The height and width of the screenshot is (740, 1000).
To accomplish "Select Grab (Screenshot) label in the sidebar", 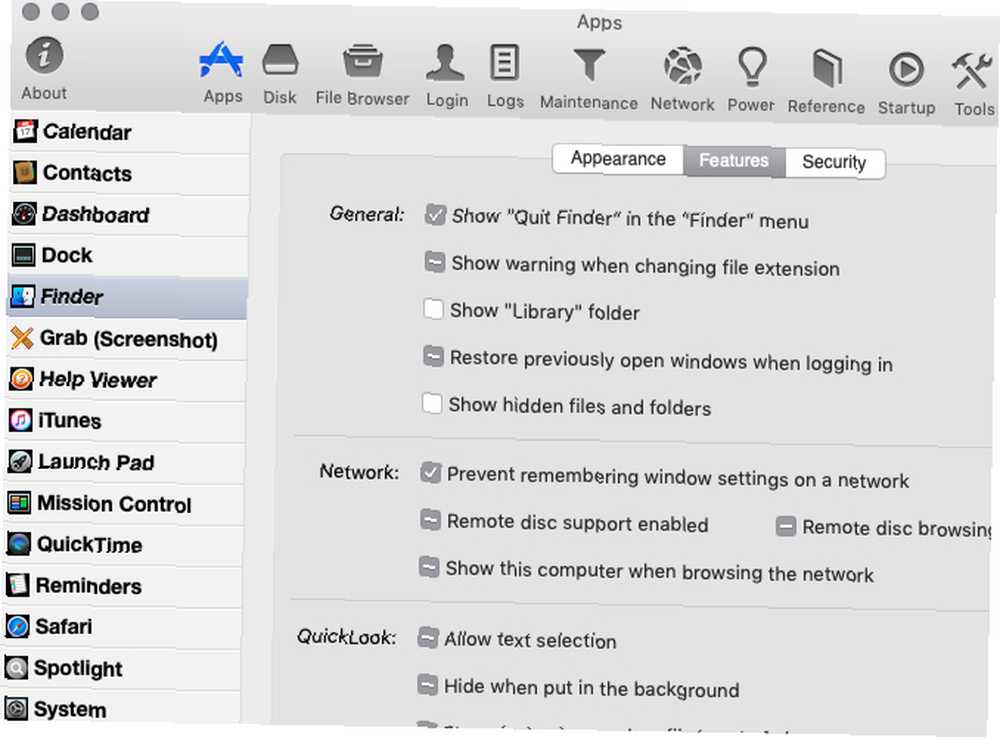I will [129, 339].
